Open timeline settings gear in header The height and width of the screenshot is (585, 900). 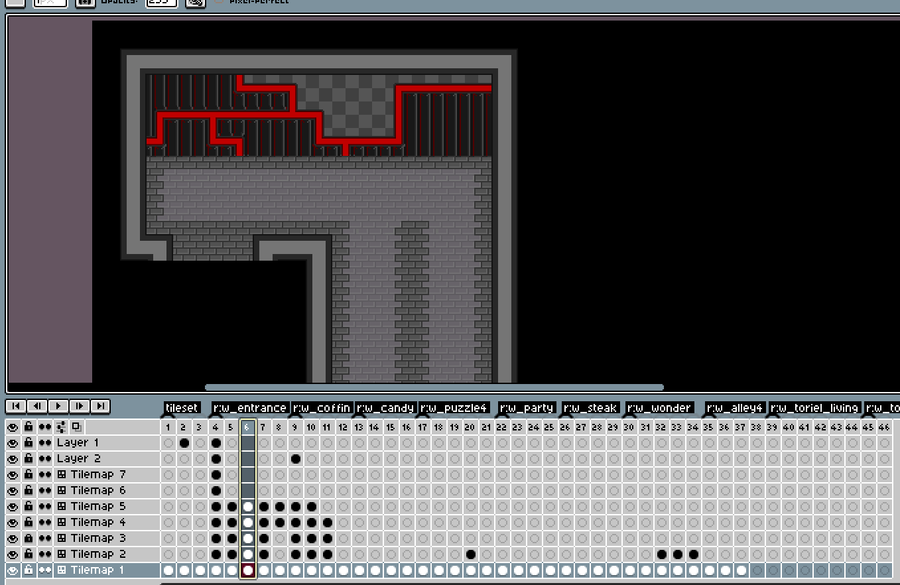[x=61, y=427]
